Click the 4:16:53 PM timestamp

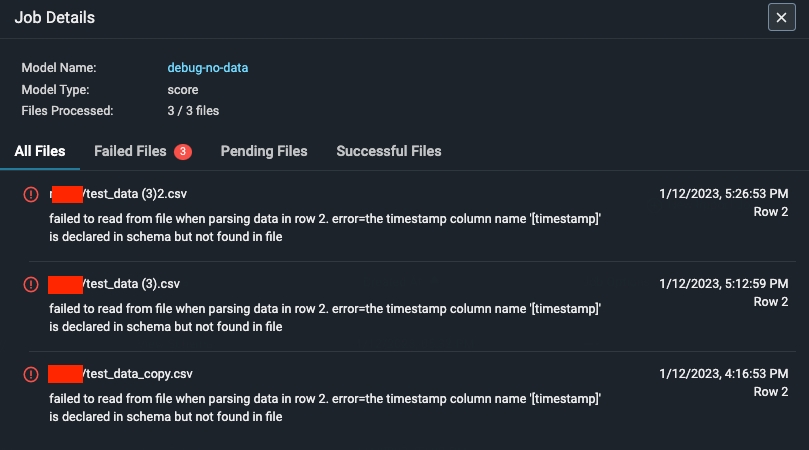tap(724, 373)
